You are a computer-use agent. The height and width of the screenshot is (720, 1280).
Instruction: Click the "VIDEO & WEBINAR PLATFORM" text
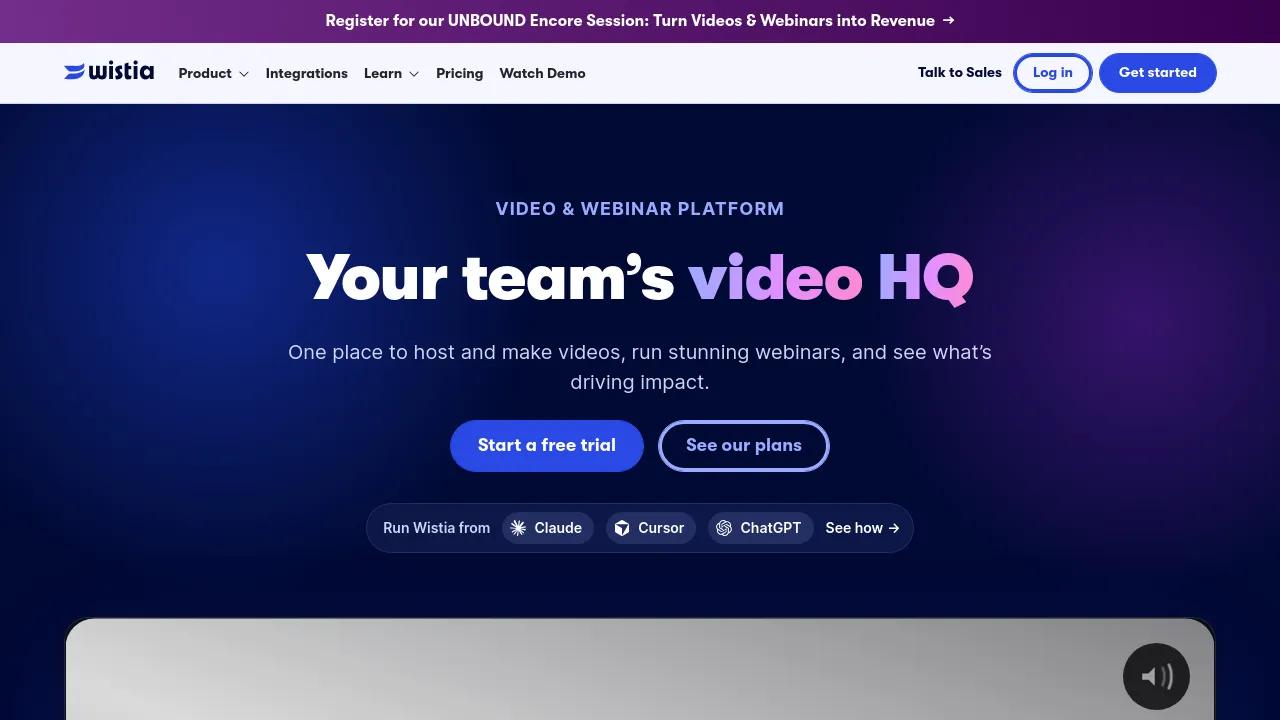click(640, 209)
